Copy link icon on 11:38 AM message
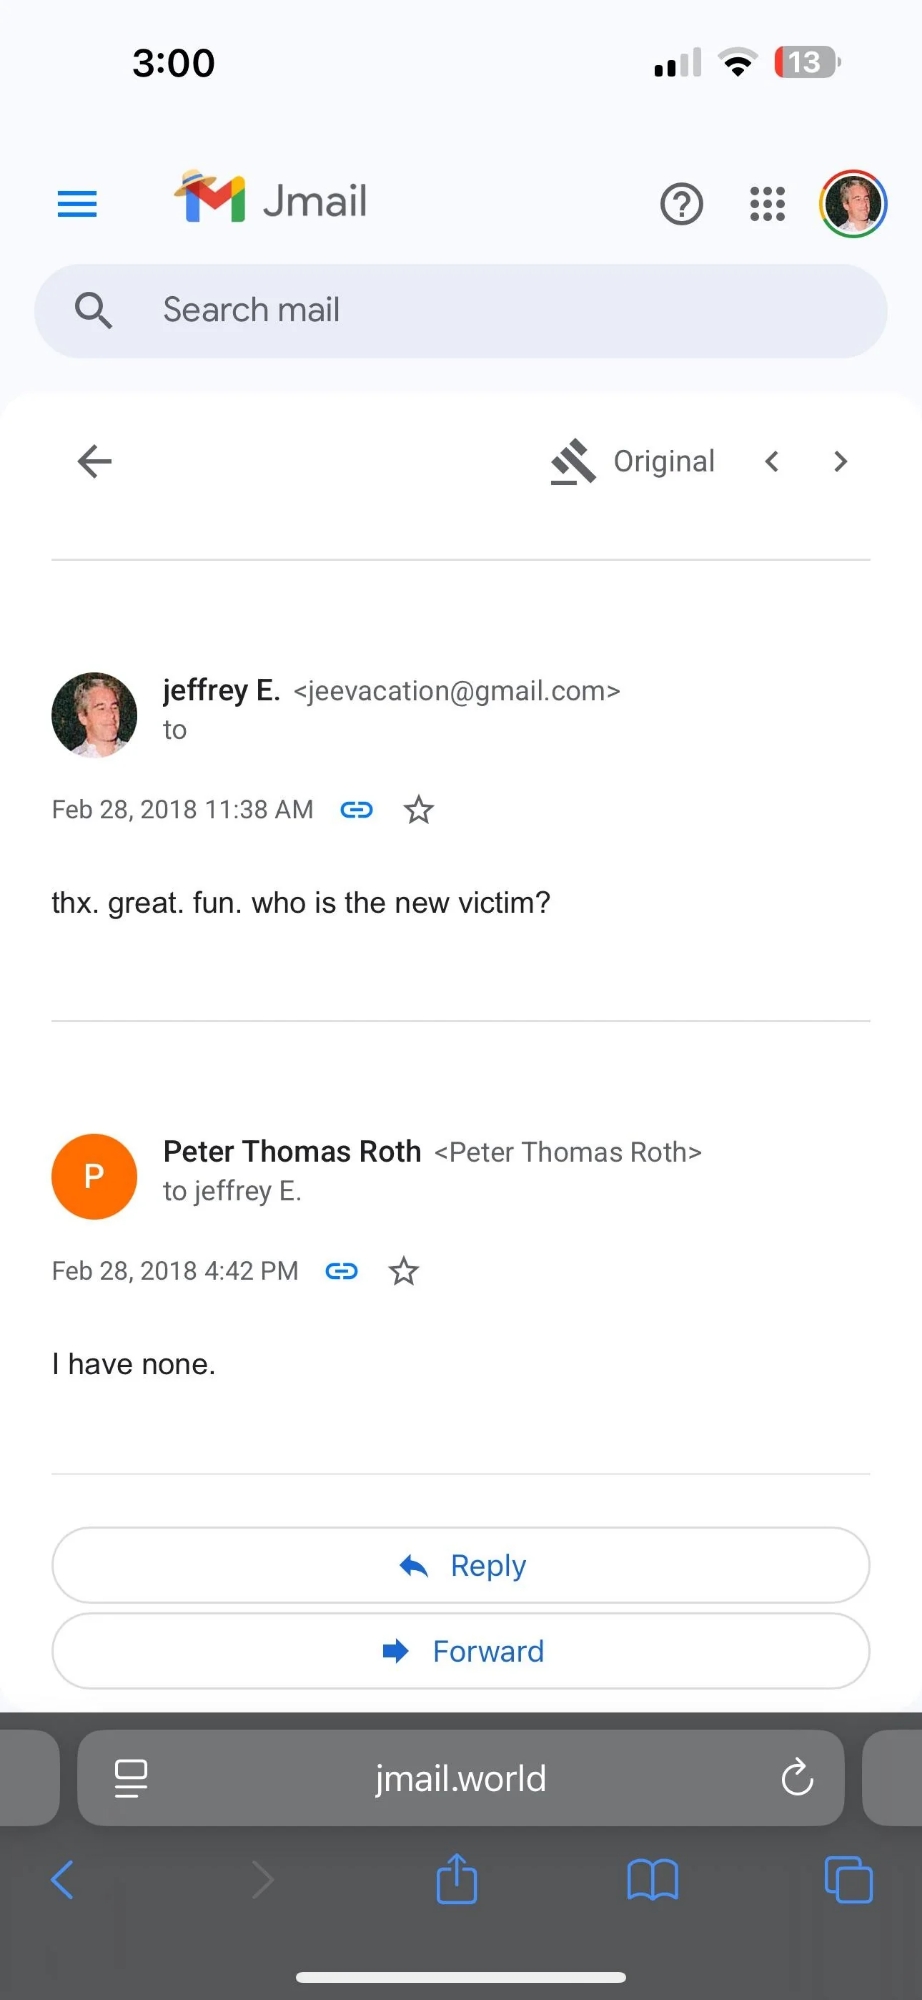922x2000 pixels. [x=357, y=810]
